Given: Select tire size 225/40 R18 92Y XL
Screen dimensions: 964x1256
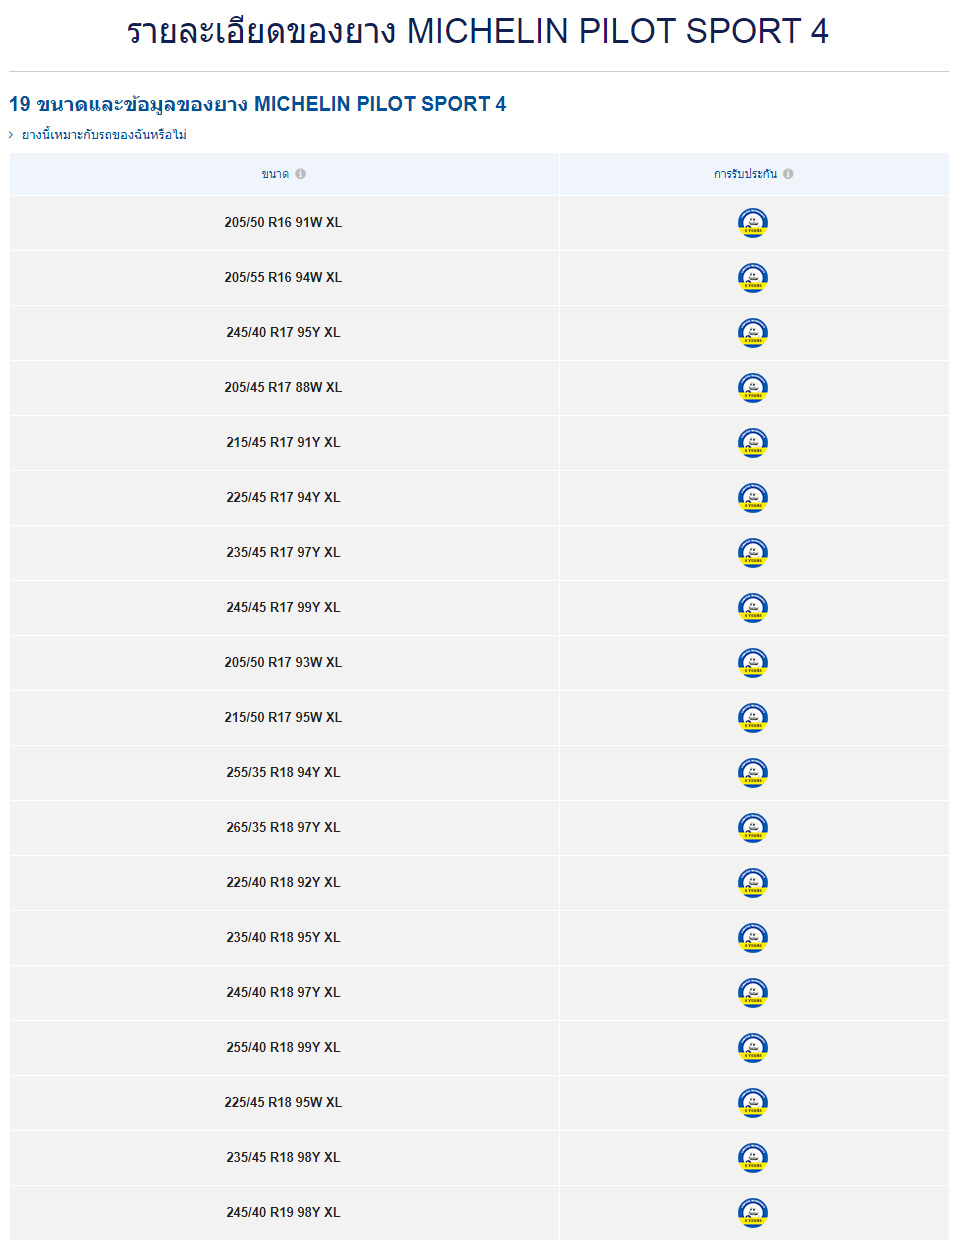Looking at the screenshot, I should click(283, 883).
